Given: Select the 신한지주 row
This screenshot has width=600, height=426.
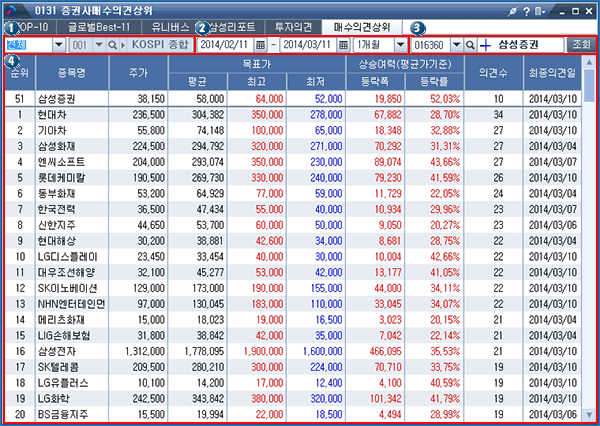Looking at the screenshot, I should pyautogui.click(x=293, y=225).
